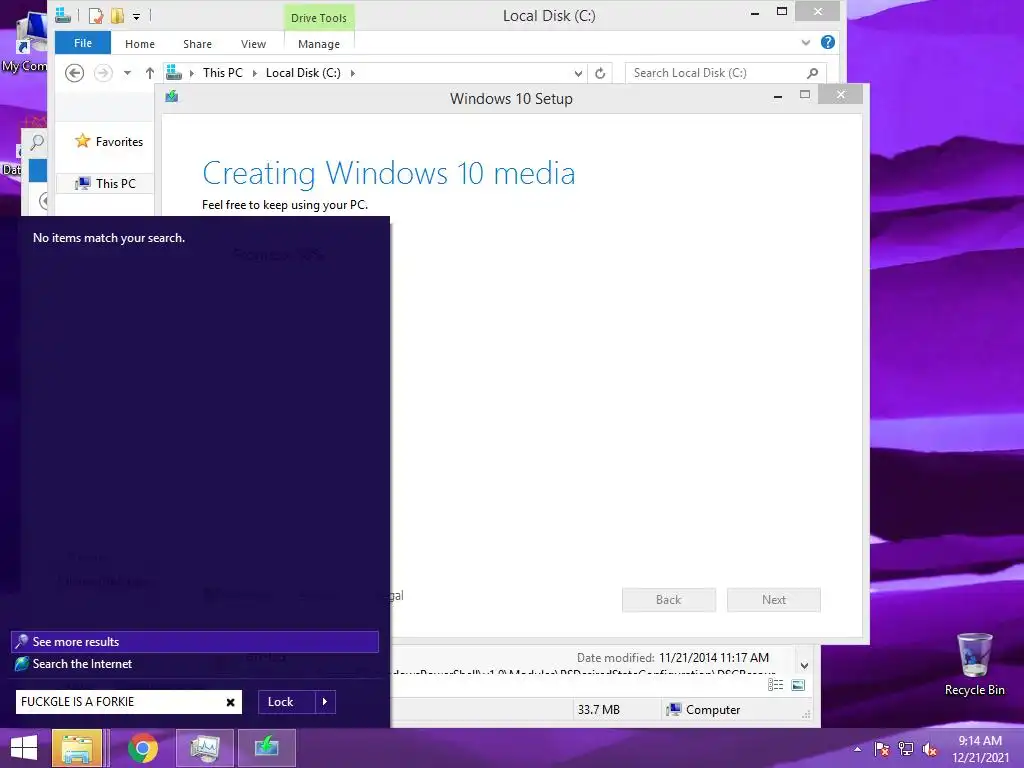Click Local Disk (C:) breadcrumb in address bar

303,73
